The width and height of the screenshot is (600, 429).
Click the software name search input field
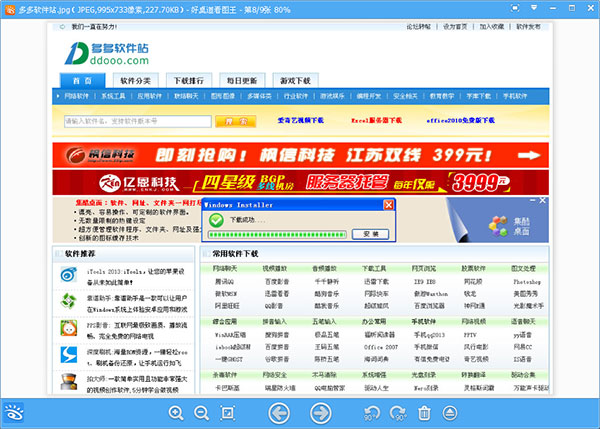tap(138, 121)
